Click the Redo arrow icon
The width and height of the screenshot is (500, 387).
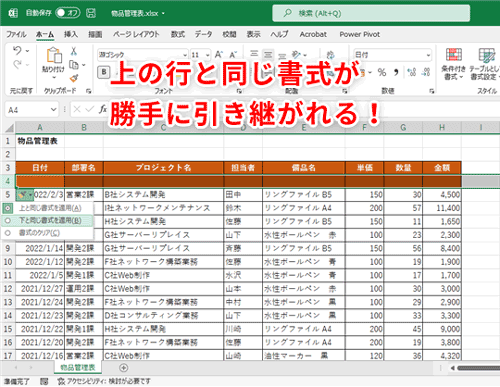[17, 64]
